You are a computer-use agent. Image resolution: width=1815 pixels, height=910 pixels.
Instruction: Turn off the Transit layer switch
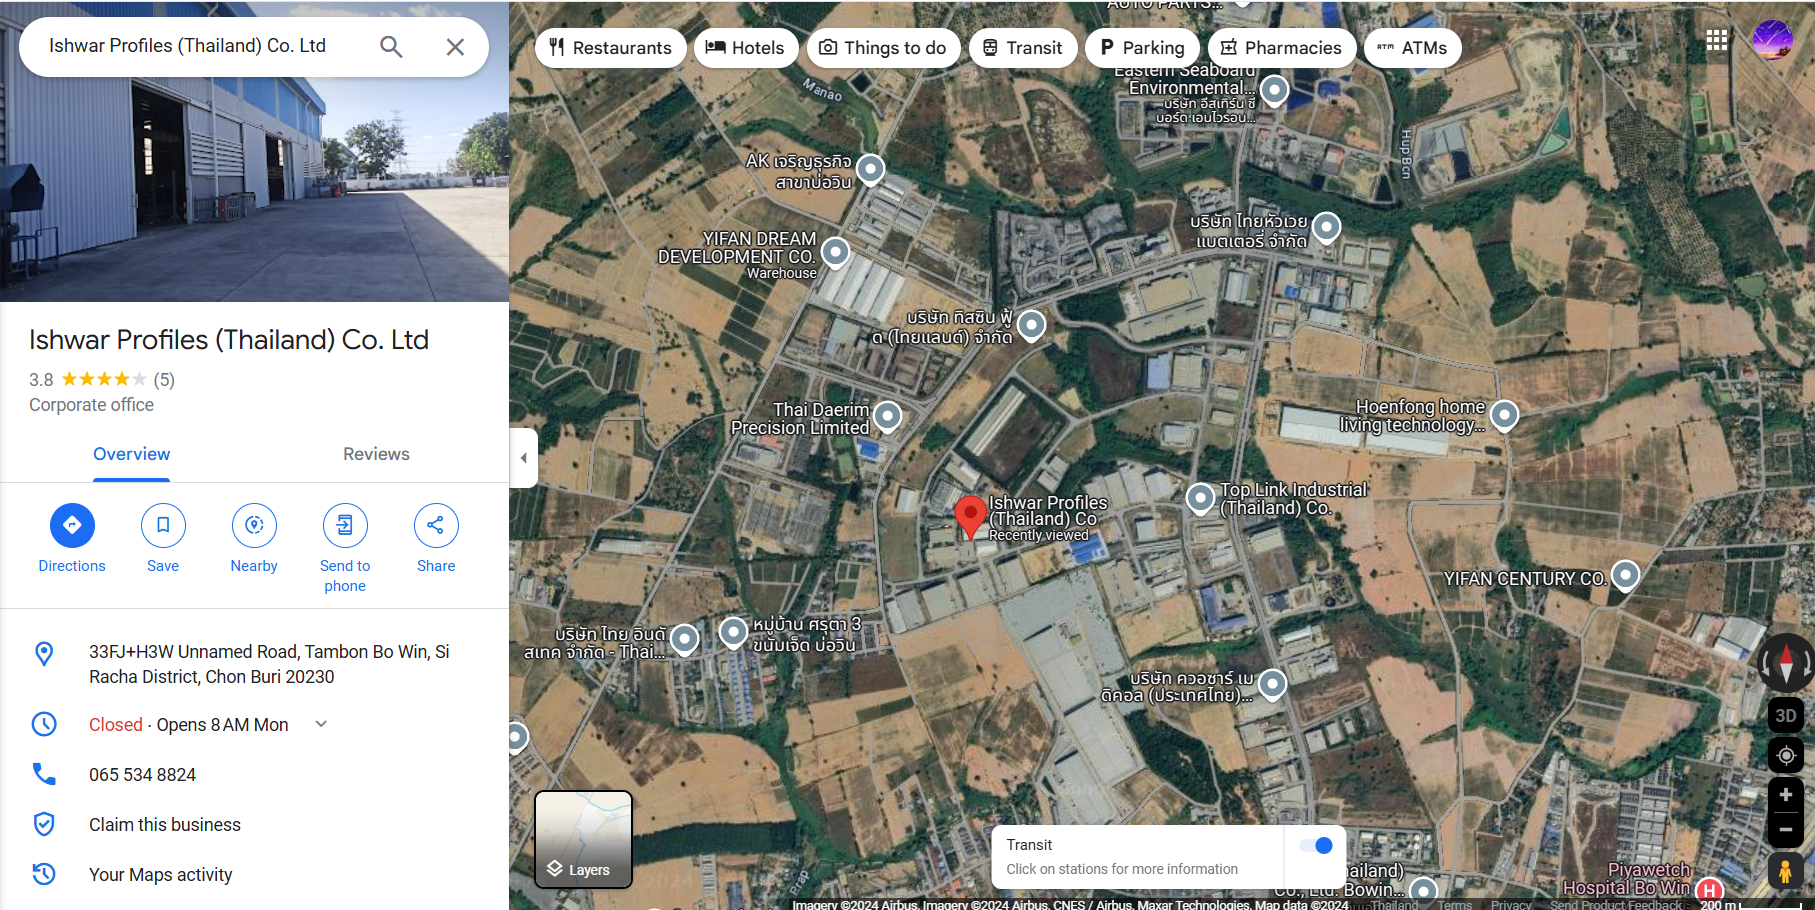[x=1317, y=846]
